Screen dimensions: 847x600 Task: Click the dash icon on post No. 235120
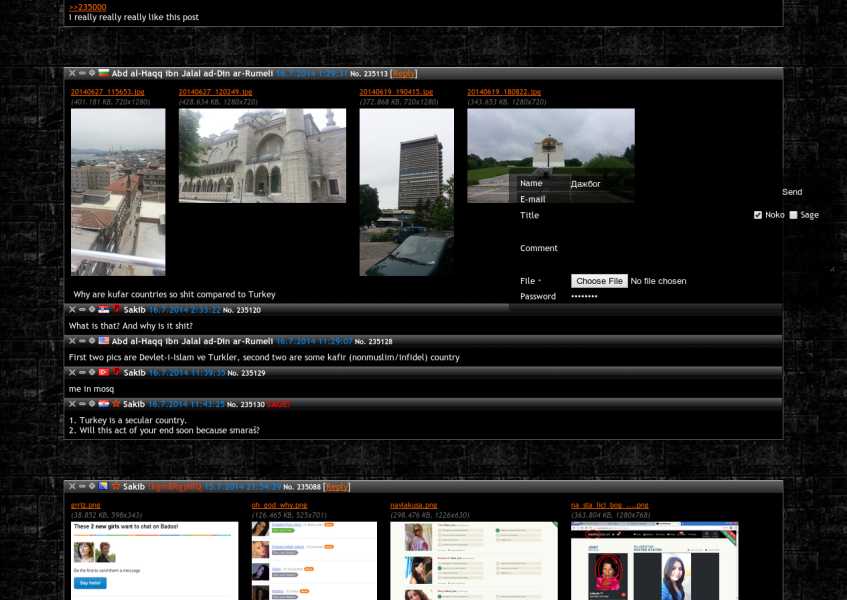click(82, 309)
